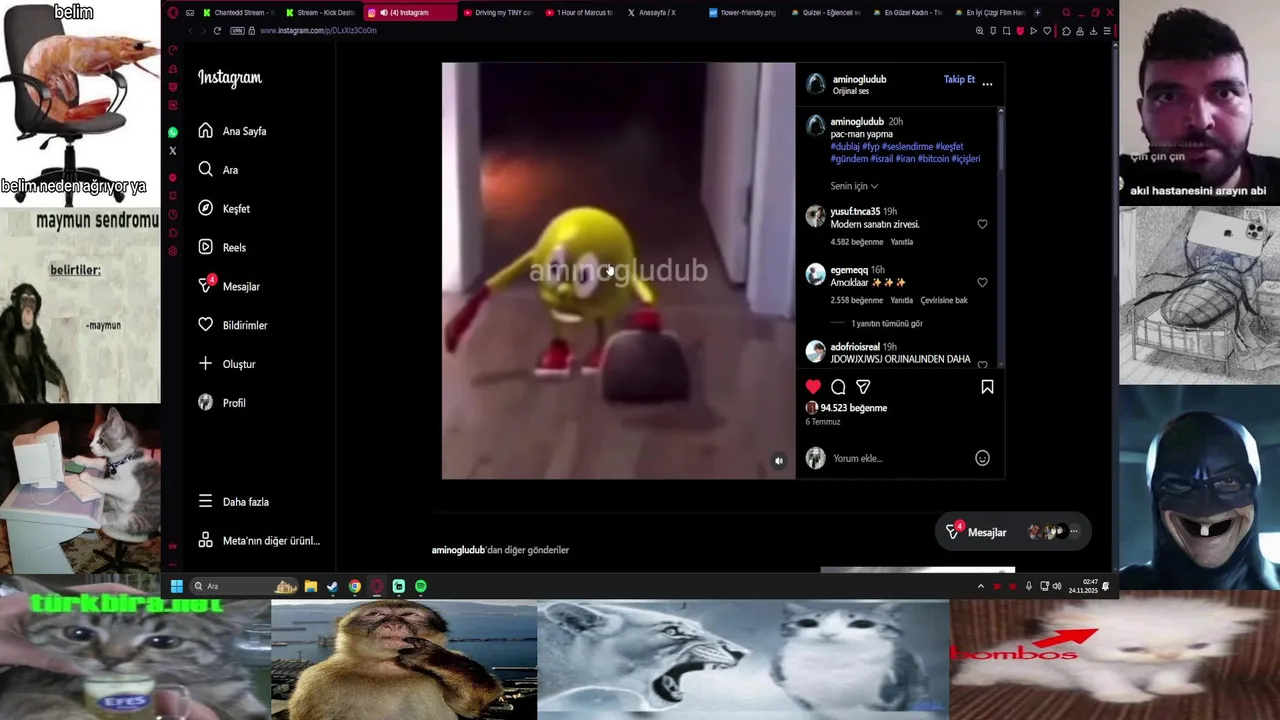Open sidebar settings gear in Opera
1280x720 pixels.
(x=173, y=250)
